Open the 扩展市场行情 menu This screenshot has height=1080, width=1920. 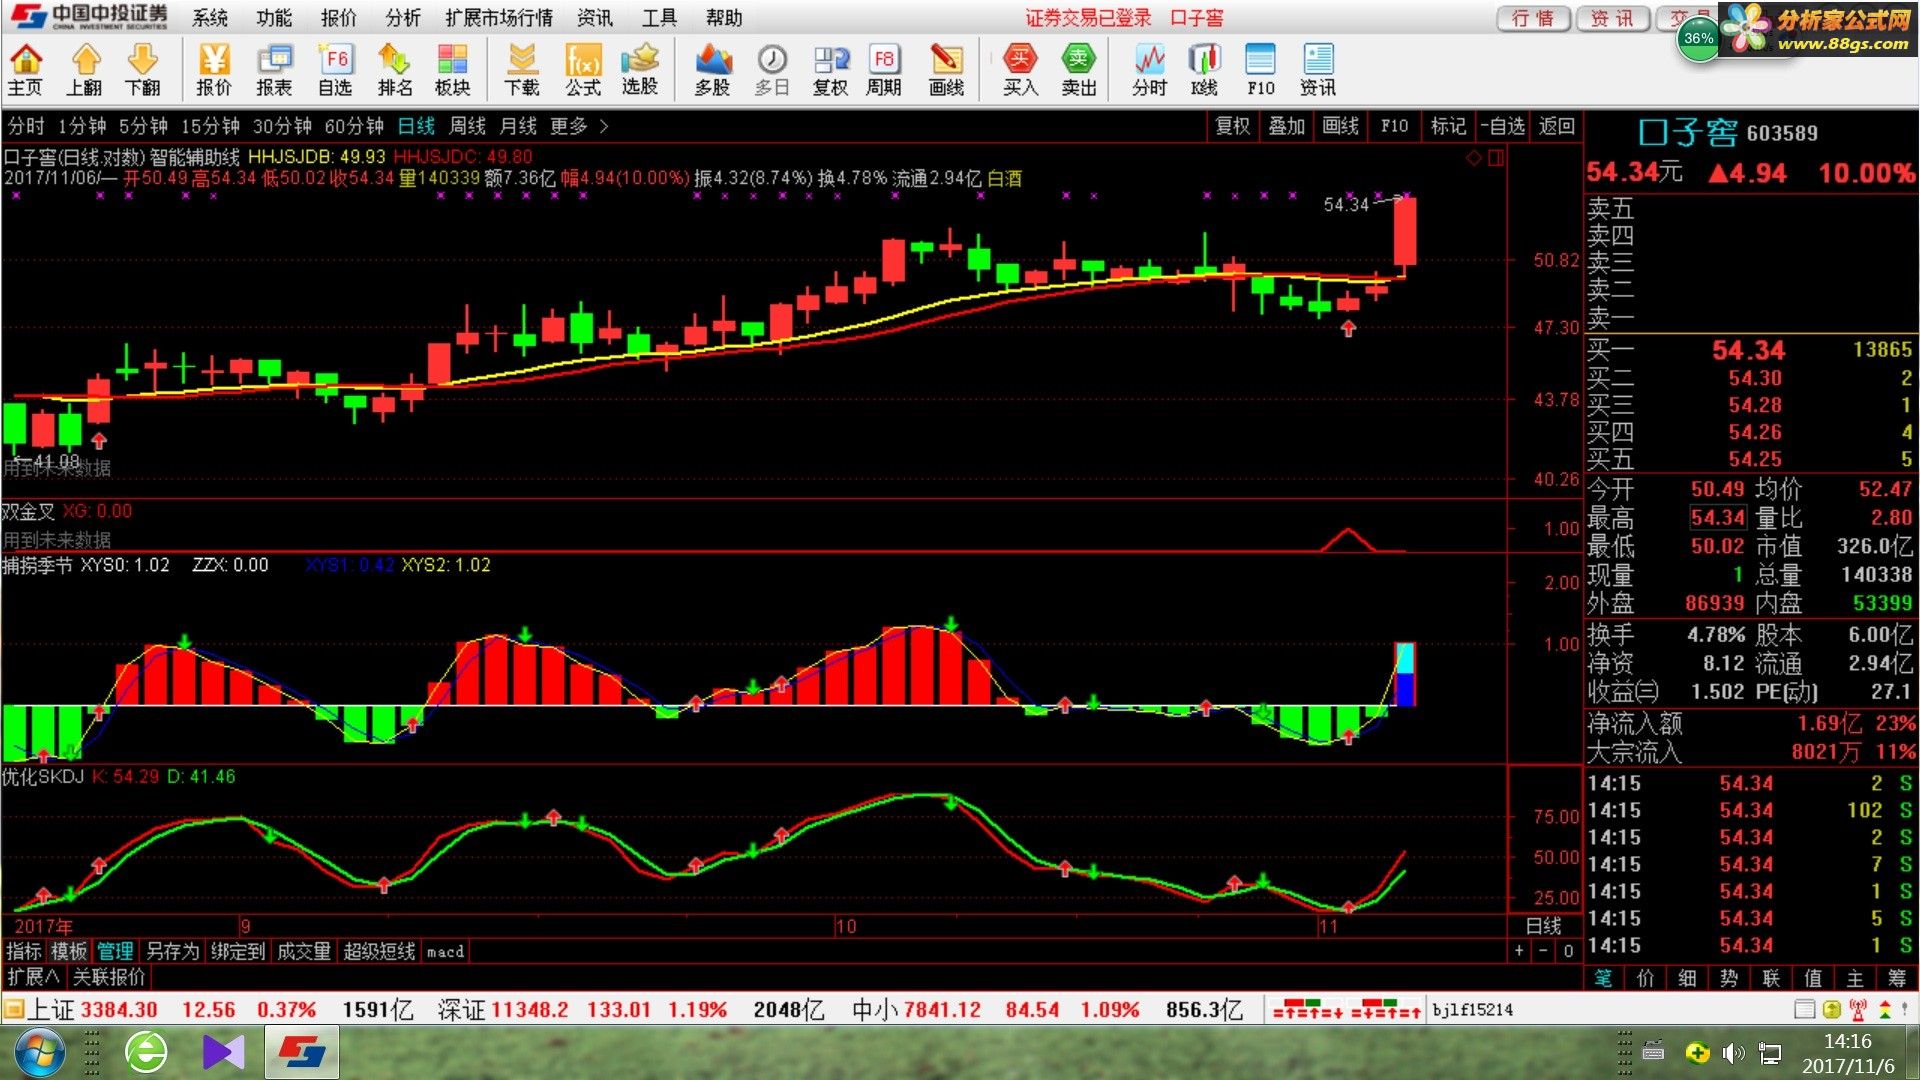tap(499, 18)
